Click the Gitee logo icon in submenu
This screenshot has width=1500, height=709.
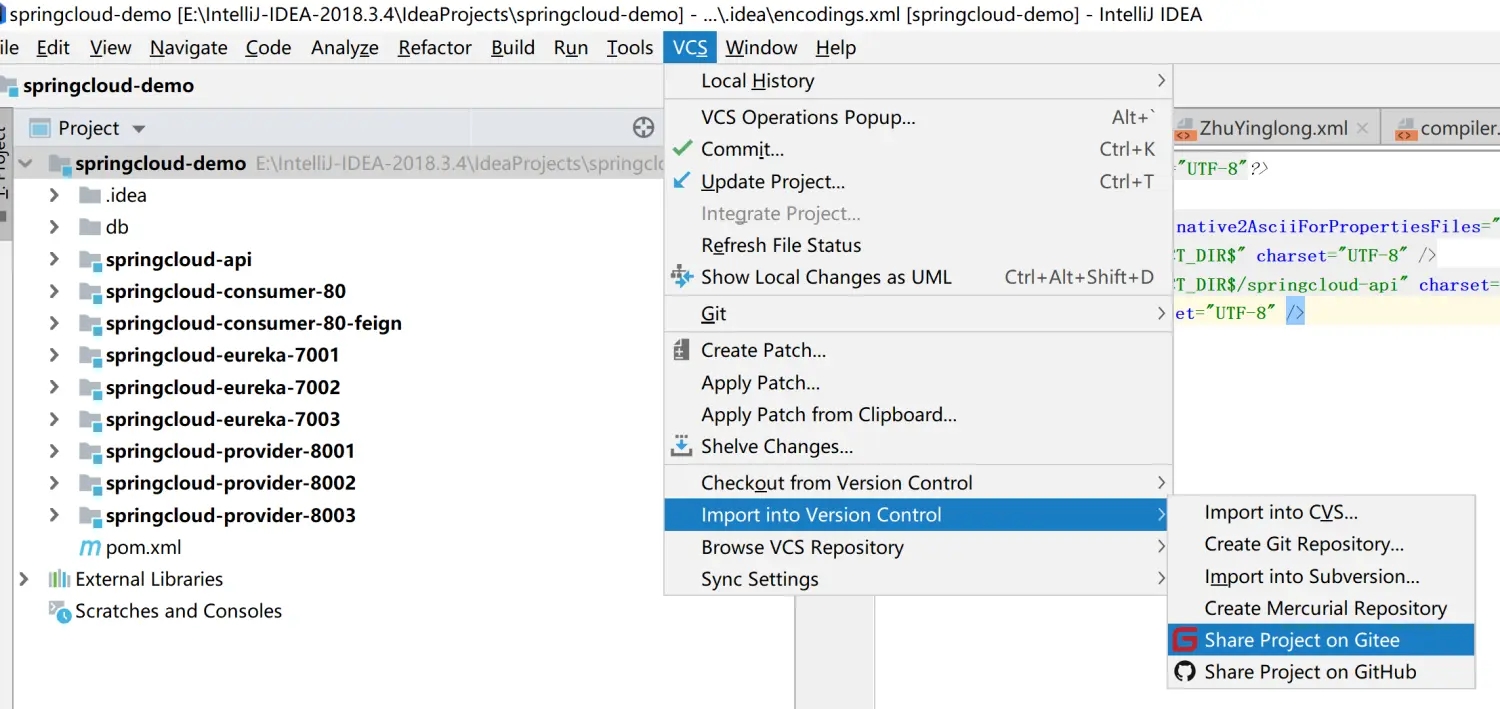click(x=1185, y=640)
